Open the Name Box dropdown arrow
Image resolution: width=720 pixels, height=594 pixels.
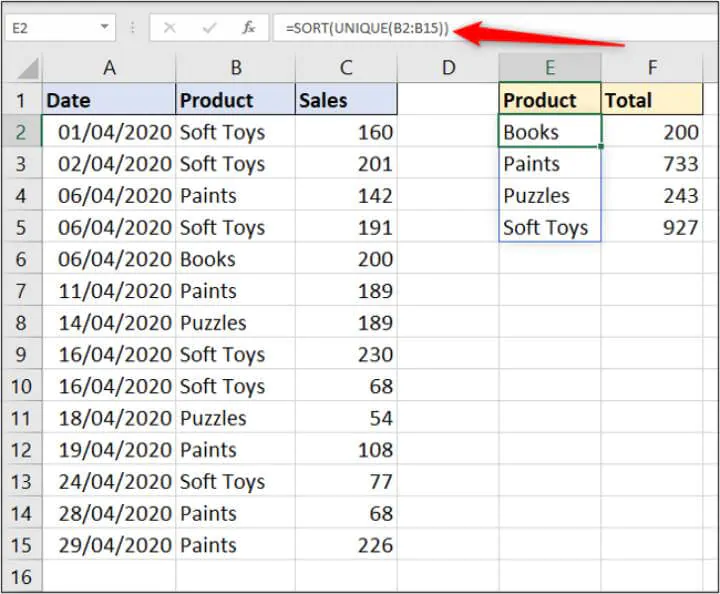click(105, 28)
